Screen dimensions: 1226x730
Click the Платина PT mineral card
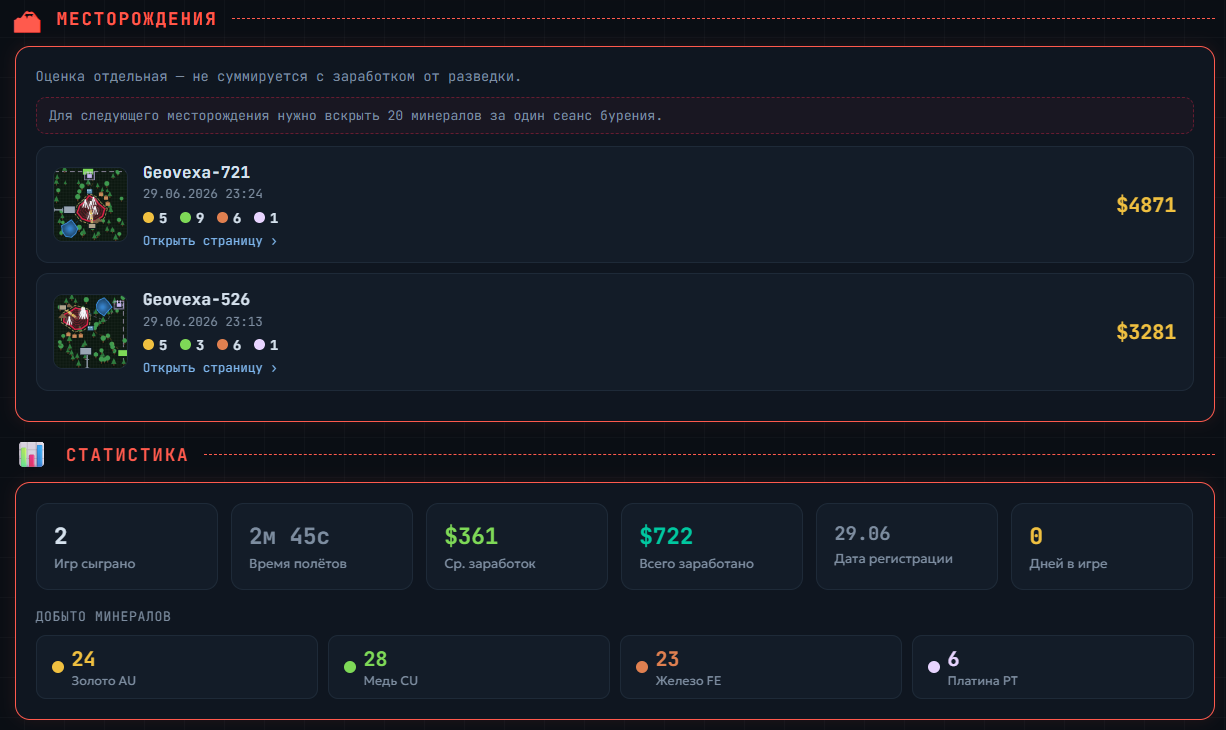click(1053, 667)
